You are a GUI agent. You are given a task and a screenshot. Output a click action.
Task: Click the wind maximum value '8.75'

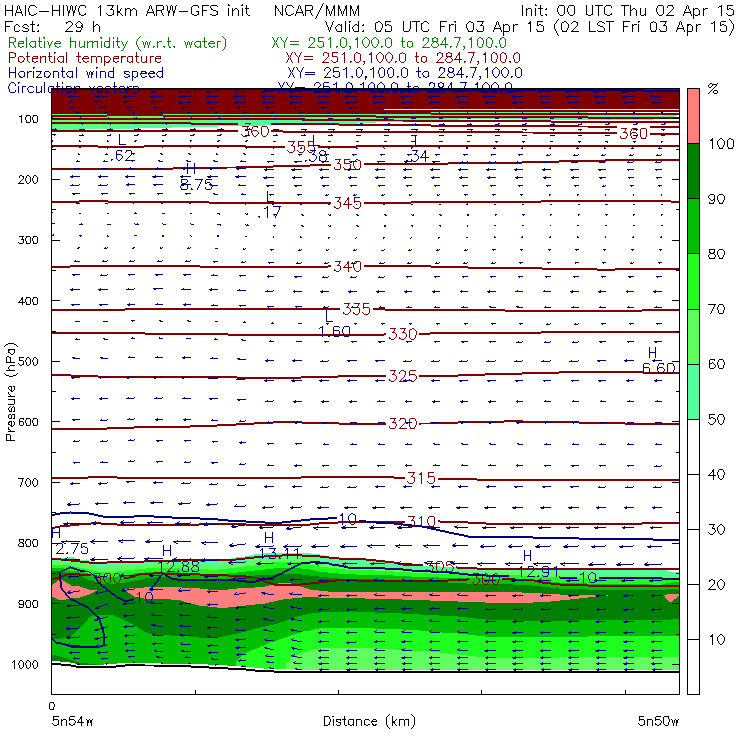pos(196,185)
